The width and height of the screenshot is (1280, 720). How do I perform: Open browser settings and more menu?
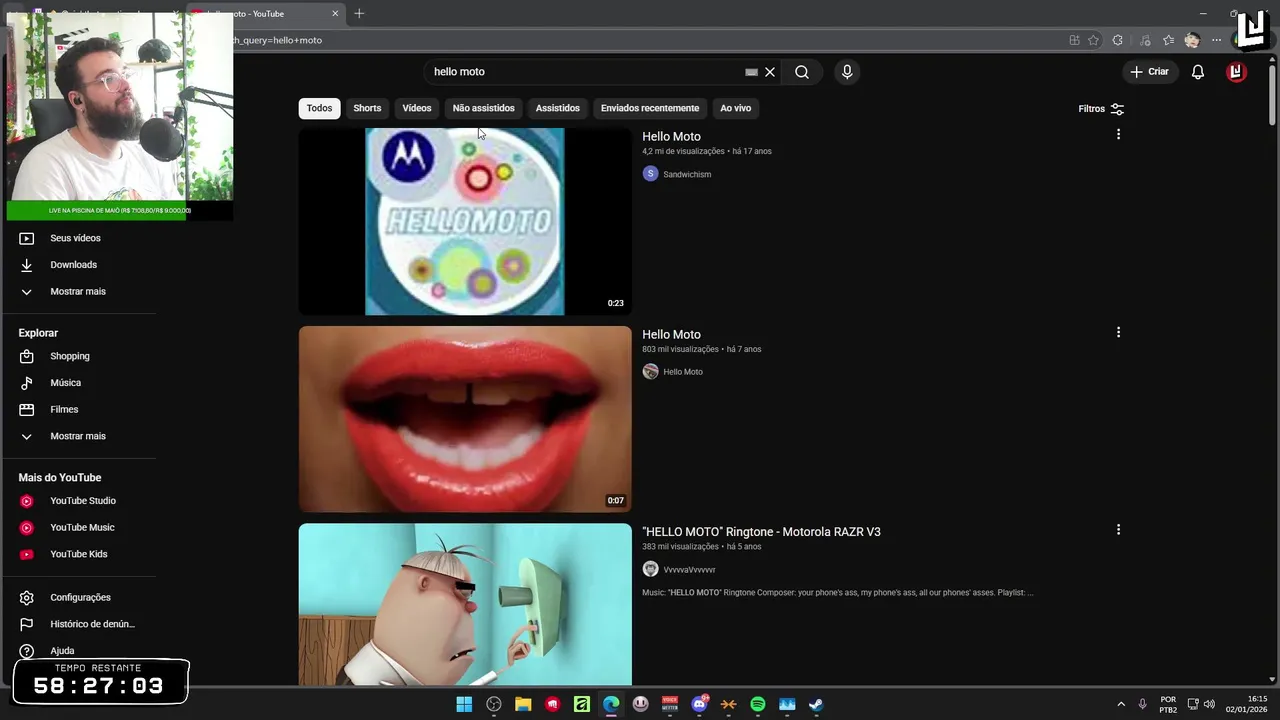1216,41
